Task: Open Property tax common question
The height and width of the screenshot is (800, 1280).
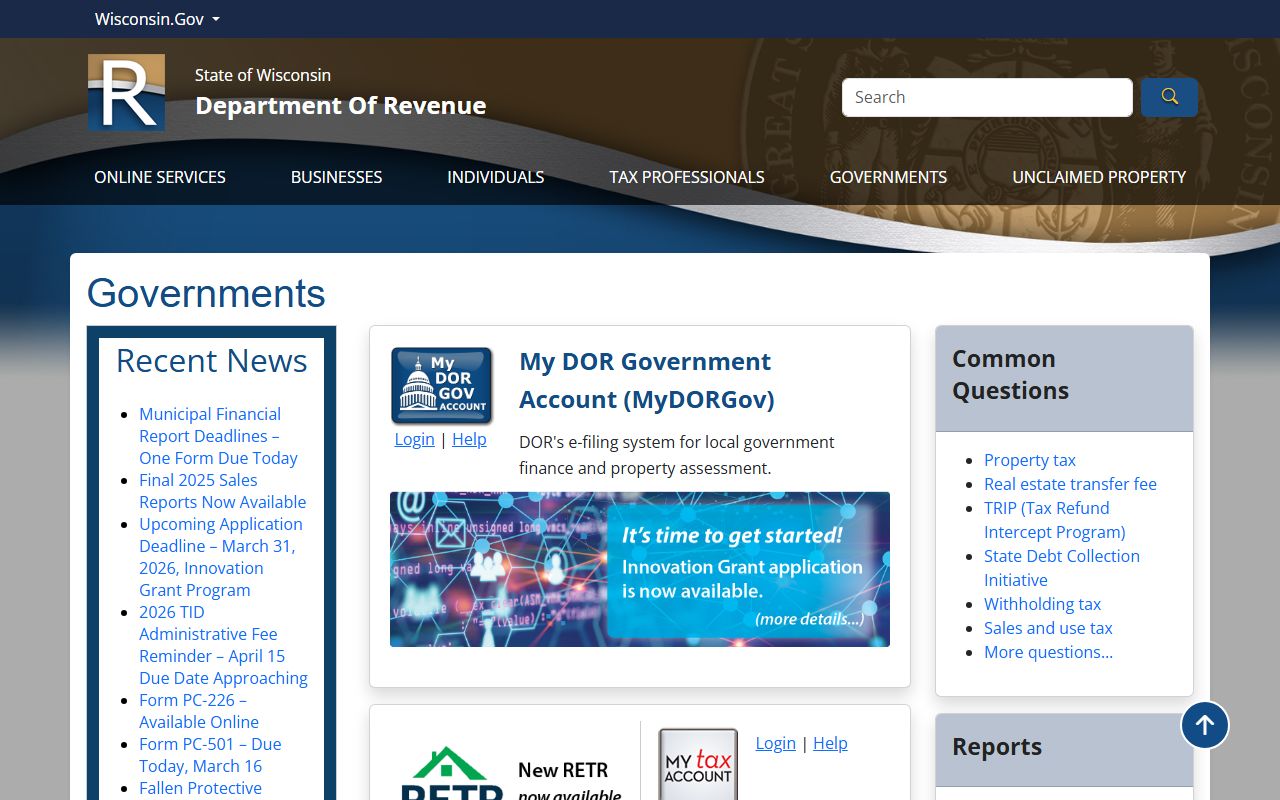Action: [1029, 460]
